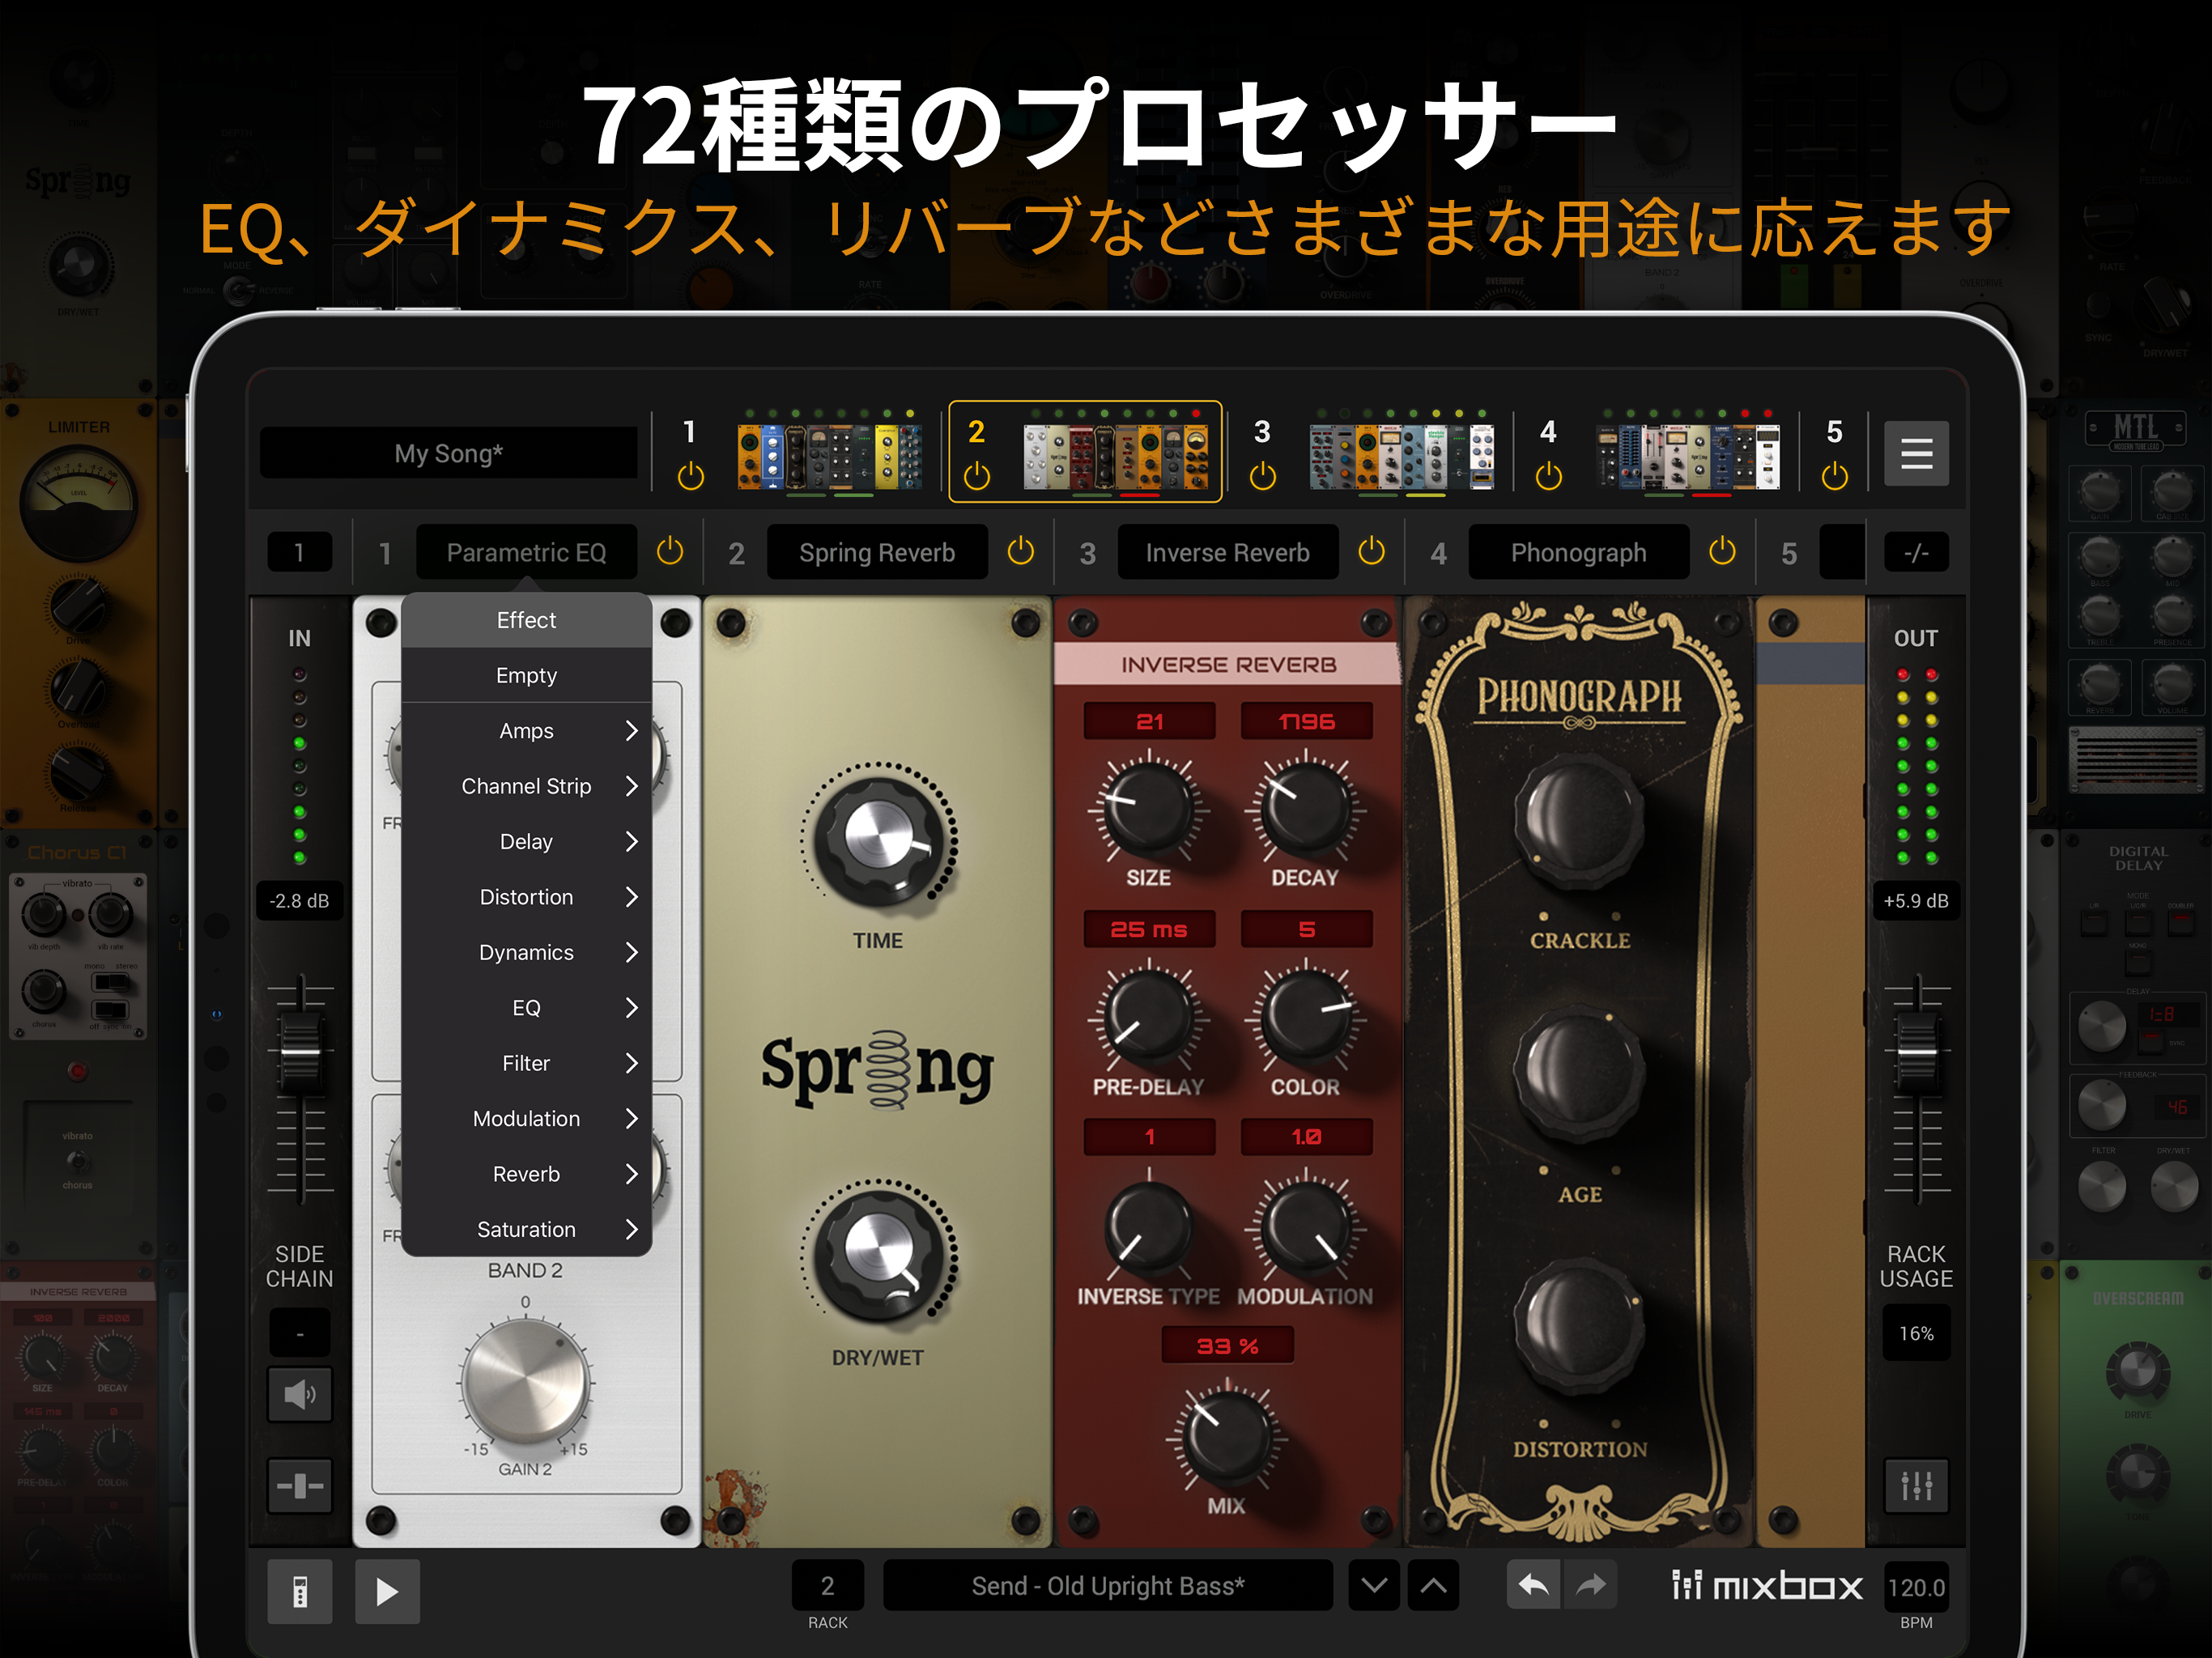Click the -2.8 dB input level readout
The height and width of the screenshot is (1658, 2212).
coord(299,901)
